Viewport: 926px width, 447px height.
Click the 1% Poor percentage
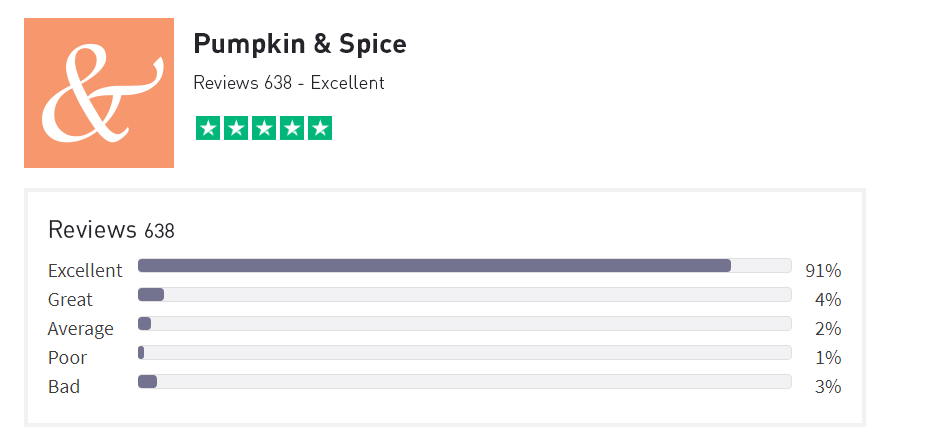click(828, 358)
